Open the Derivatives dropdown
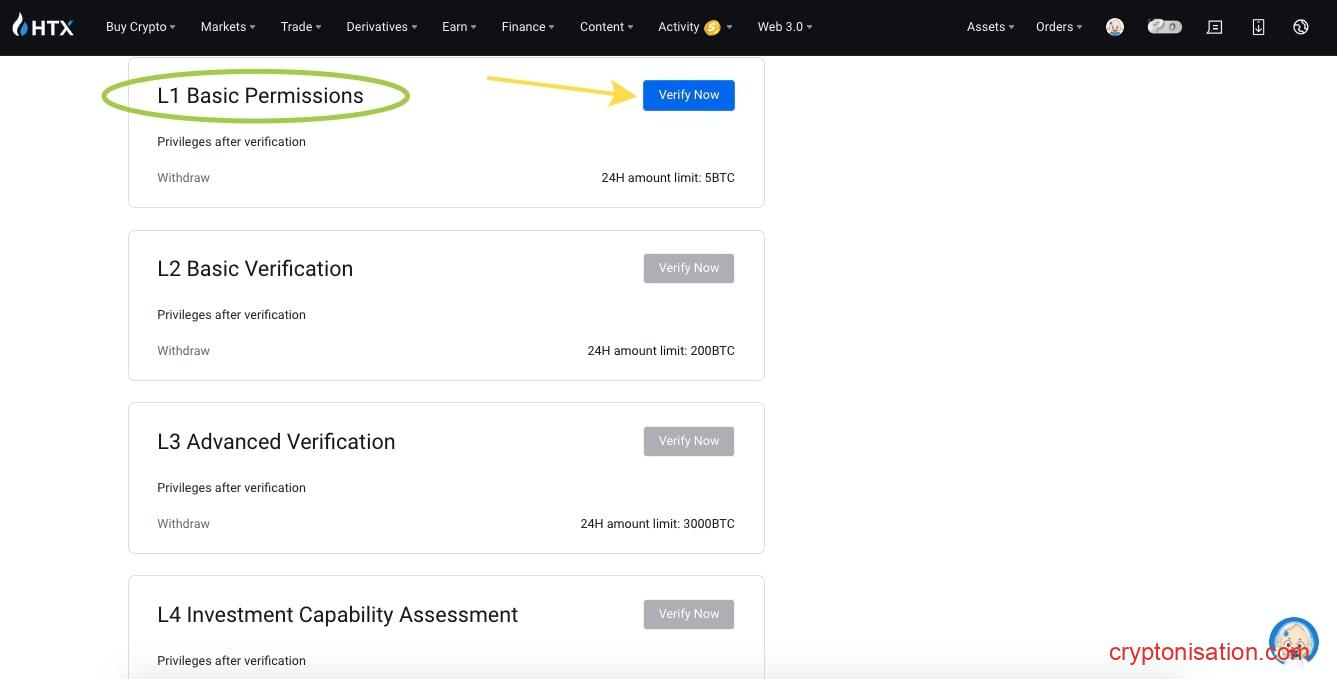The height and width of the screenshot is (679, 1337). pos(381,27)
